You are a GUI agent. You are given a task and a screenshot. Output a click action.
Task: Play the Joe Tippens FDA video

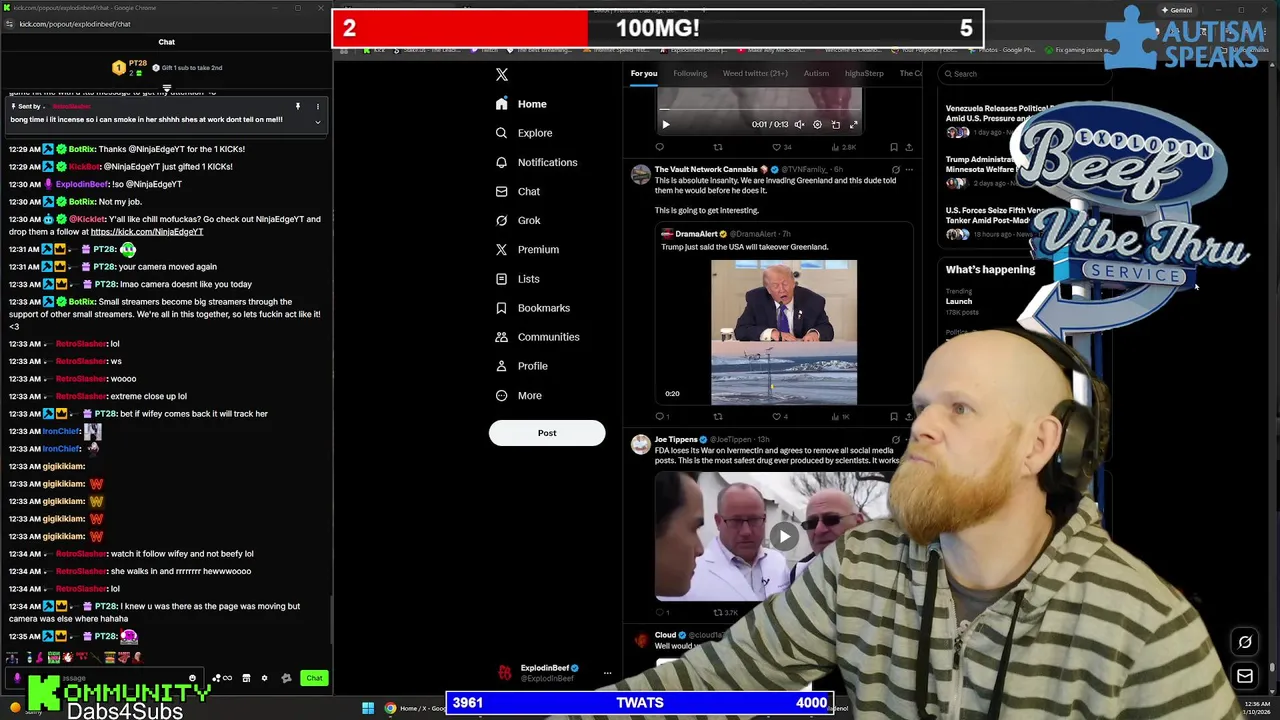(784, 537)
